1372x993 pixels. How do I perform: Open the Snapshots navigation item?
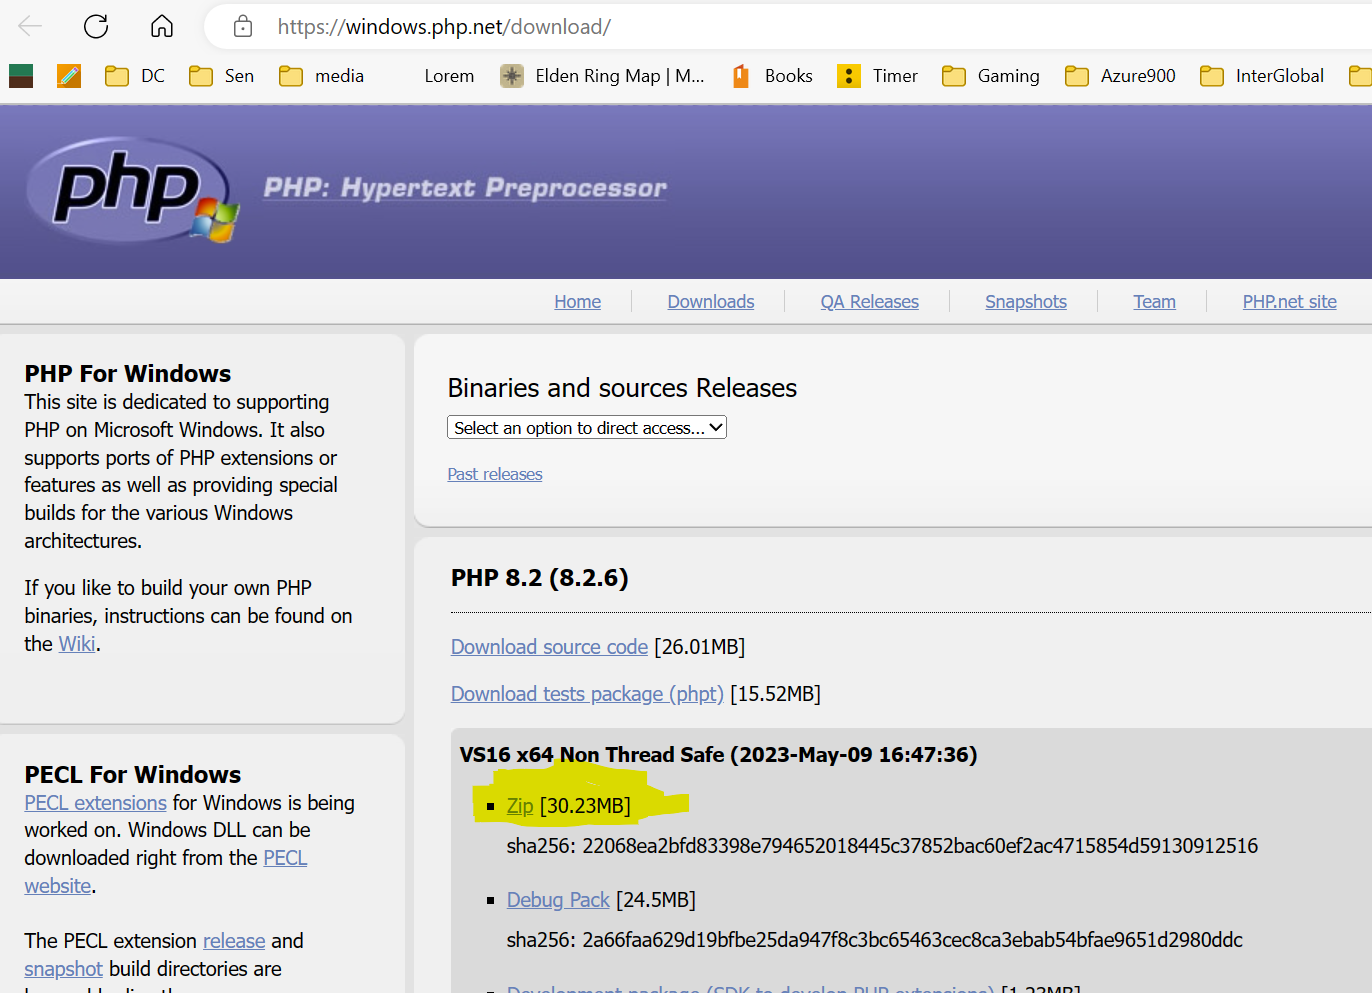click(1025, 302)
